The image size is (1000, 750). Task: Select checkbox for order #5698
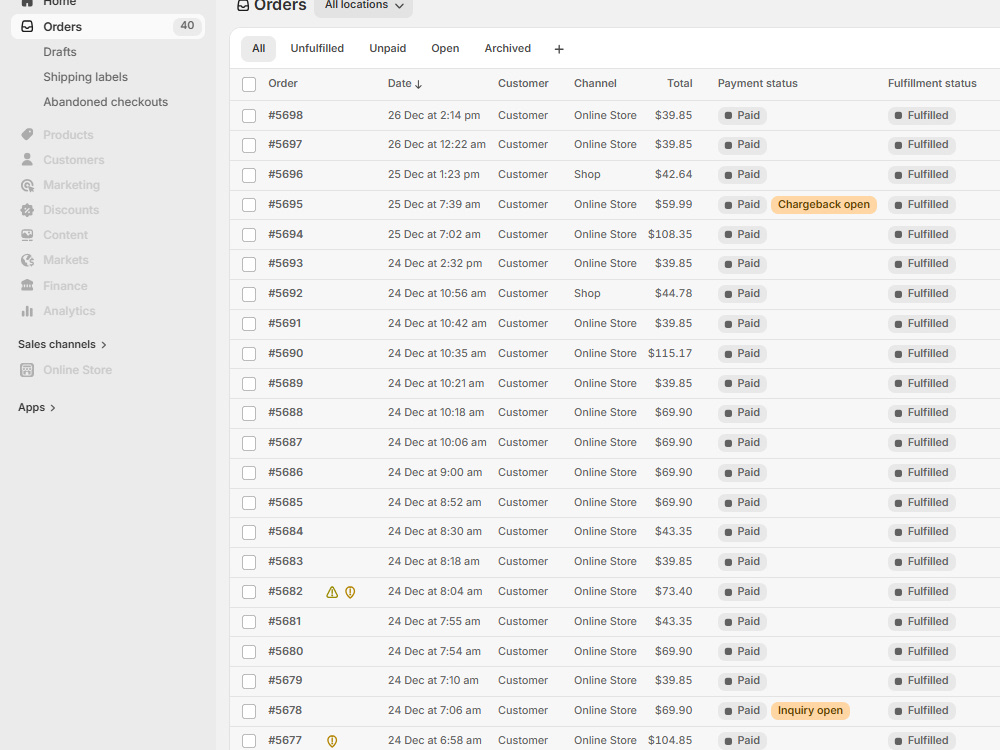pyautogui.click(x=249, y=115)
